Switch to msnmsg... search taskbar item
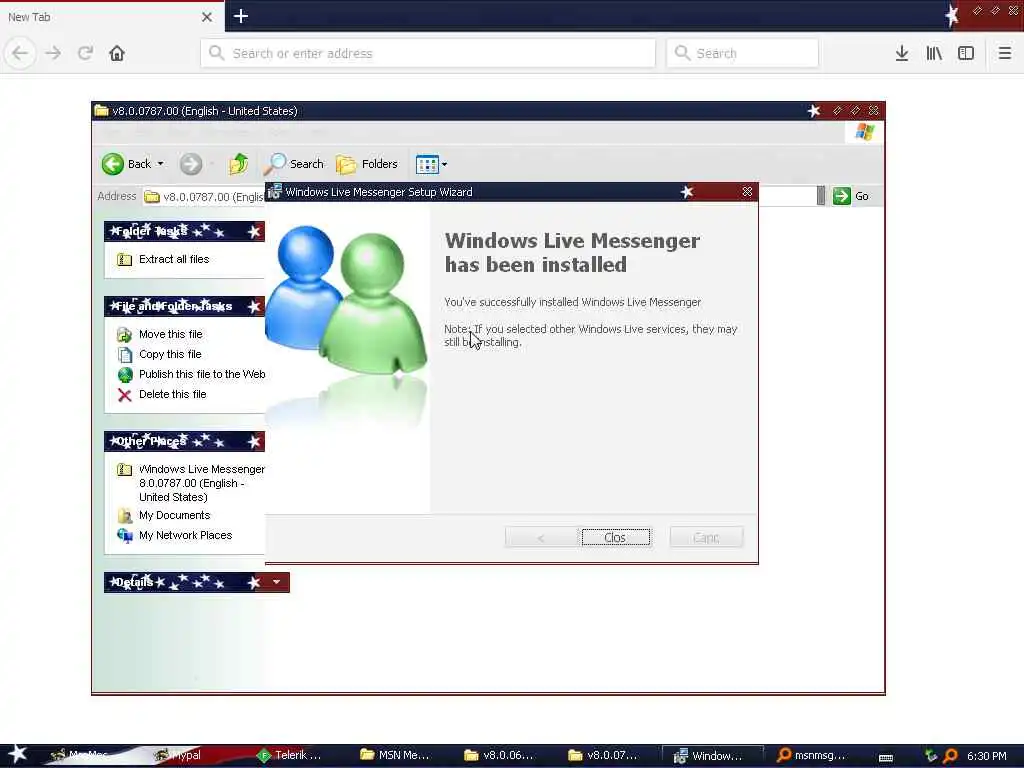This screenshot has height=768, width=1024. (812, 755)
